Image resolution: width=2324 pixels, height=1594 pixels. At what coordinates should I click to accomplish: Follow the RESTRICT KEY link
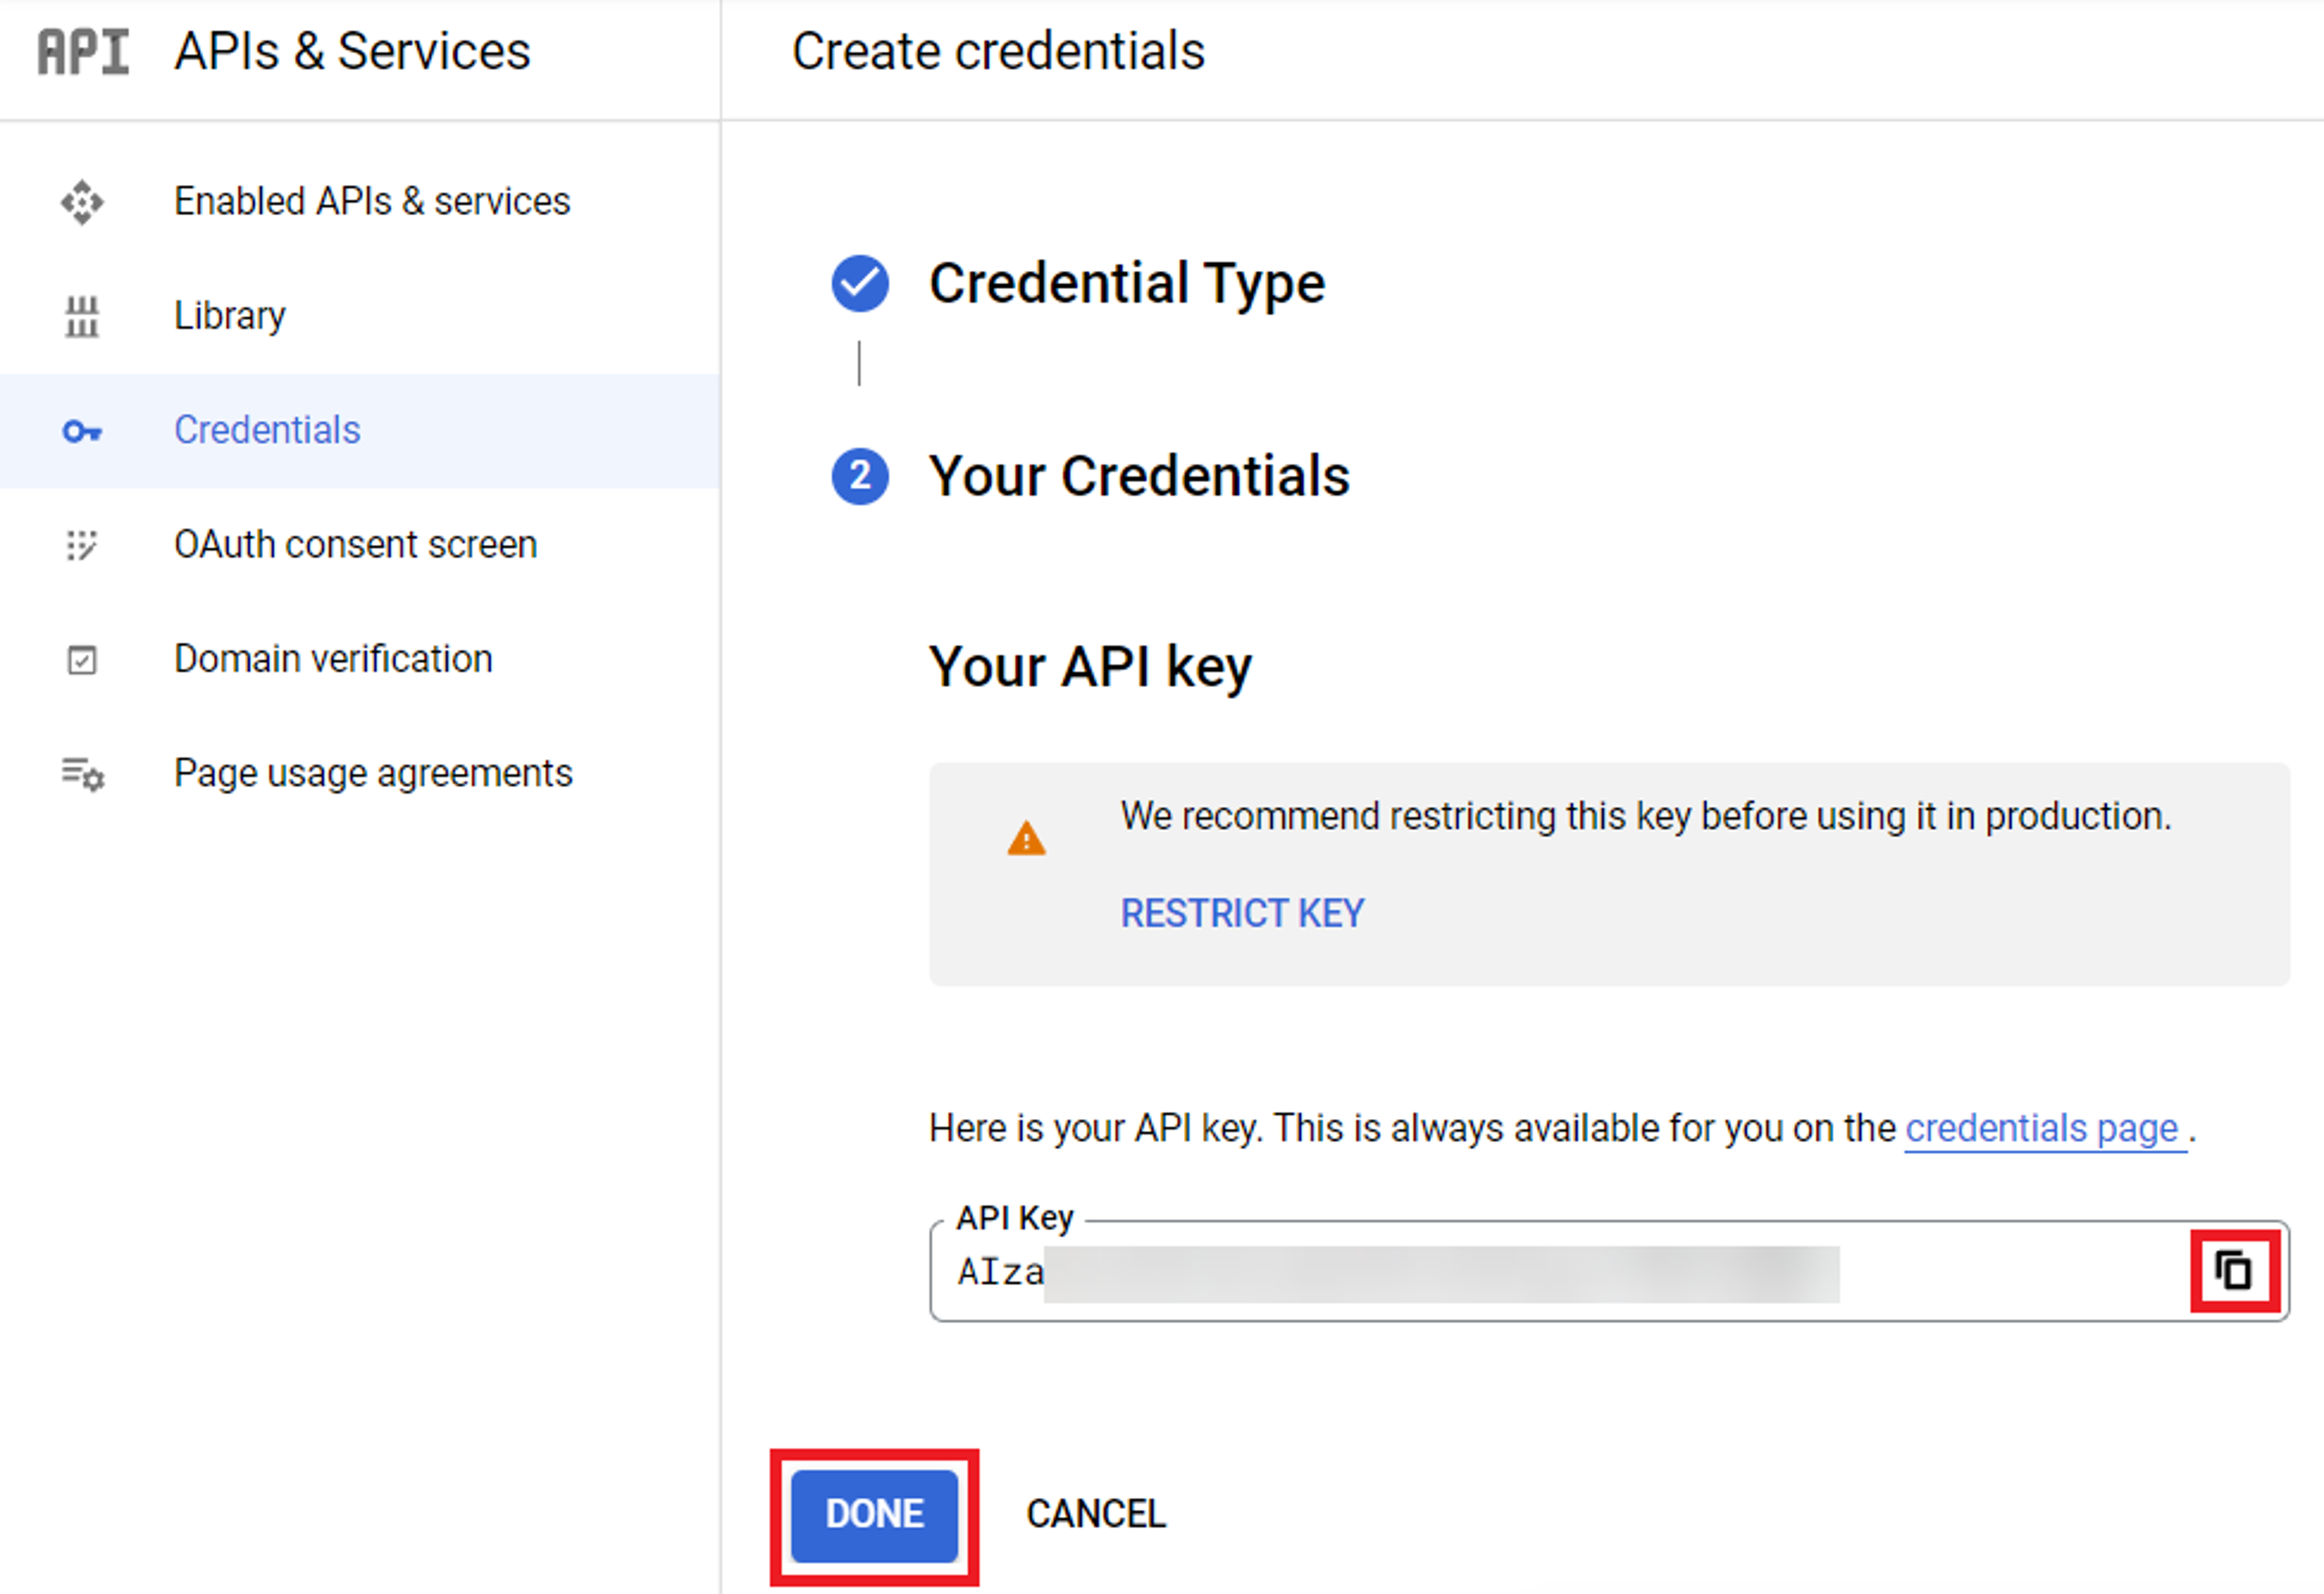(1242, 913)
